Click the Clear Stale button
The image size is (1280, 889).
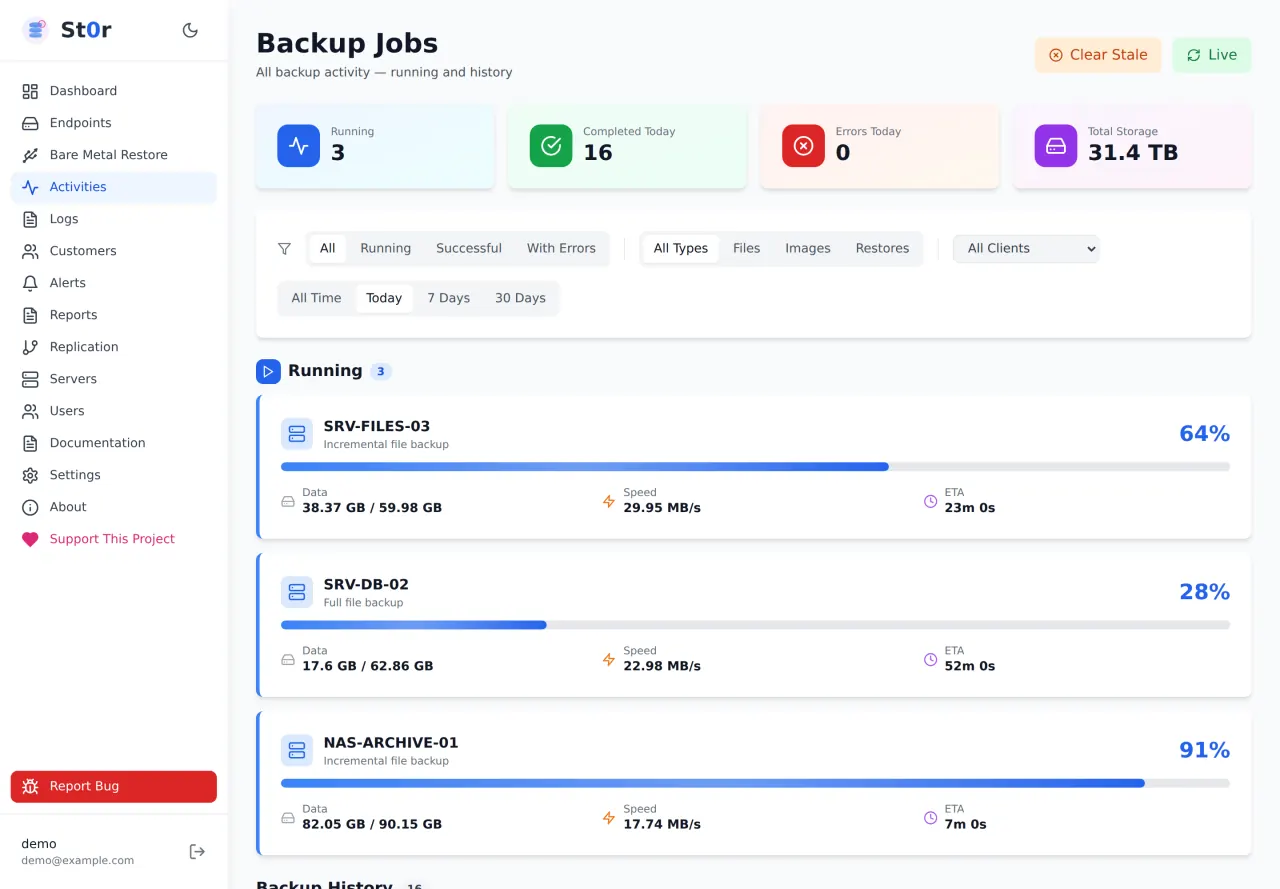click(x=1098, y=55)
